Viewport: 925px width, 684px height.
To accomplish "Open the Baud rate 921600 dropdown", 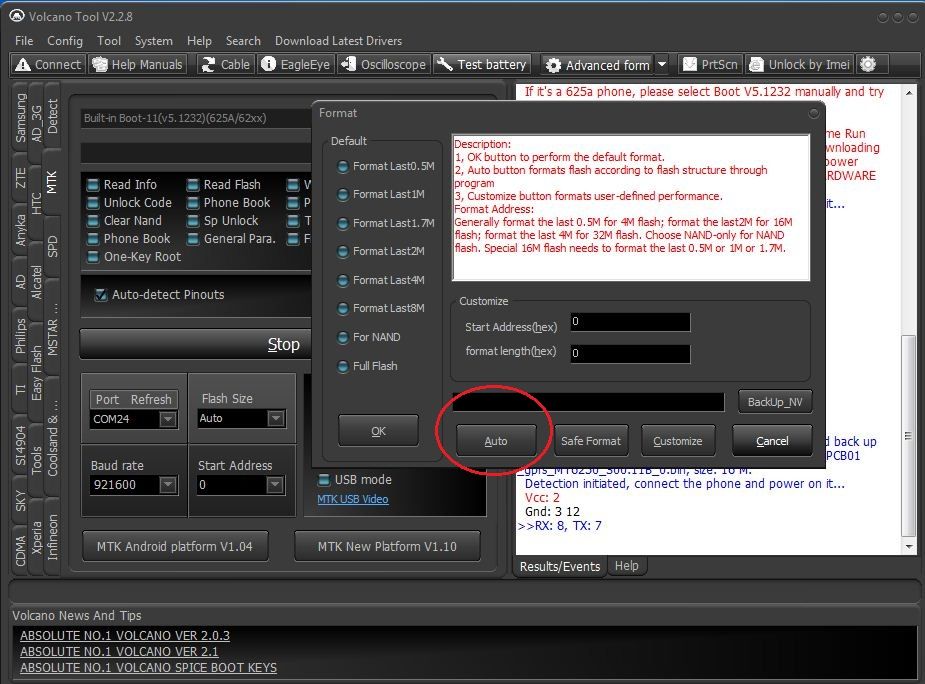I will point(168,485).
